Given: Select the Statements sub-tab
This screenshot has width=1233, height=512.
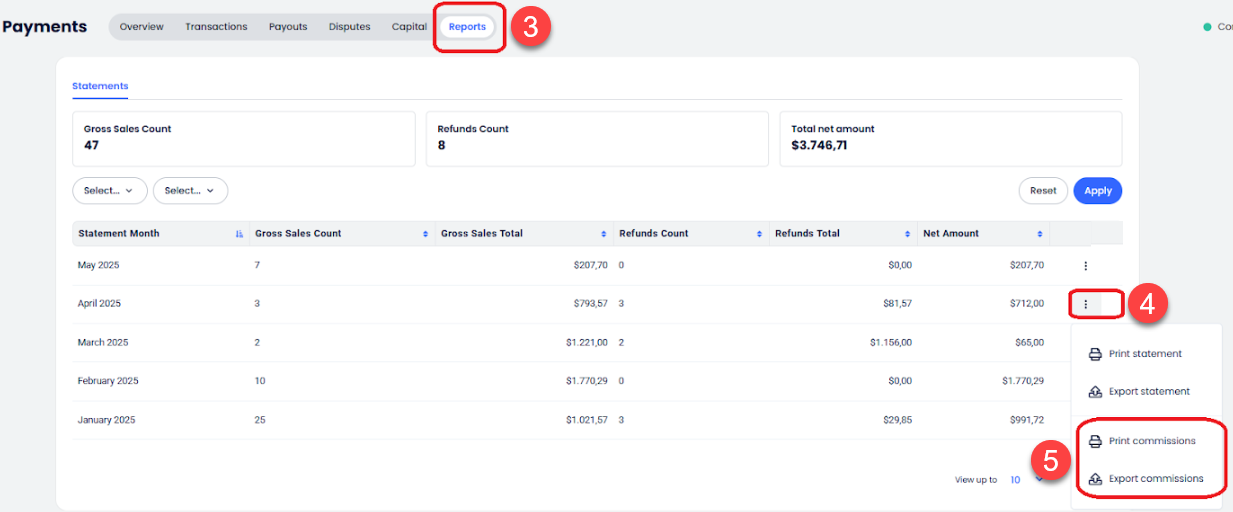Looking at the screenshot, I should [100, 86].
